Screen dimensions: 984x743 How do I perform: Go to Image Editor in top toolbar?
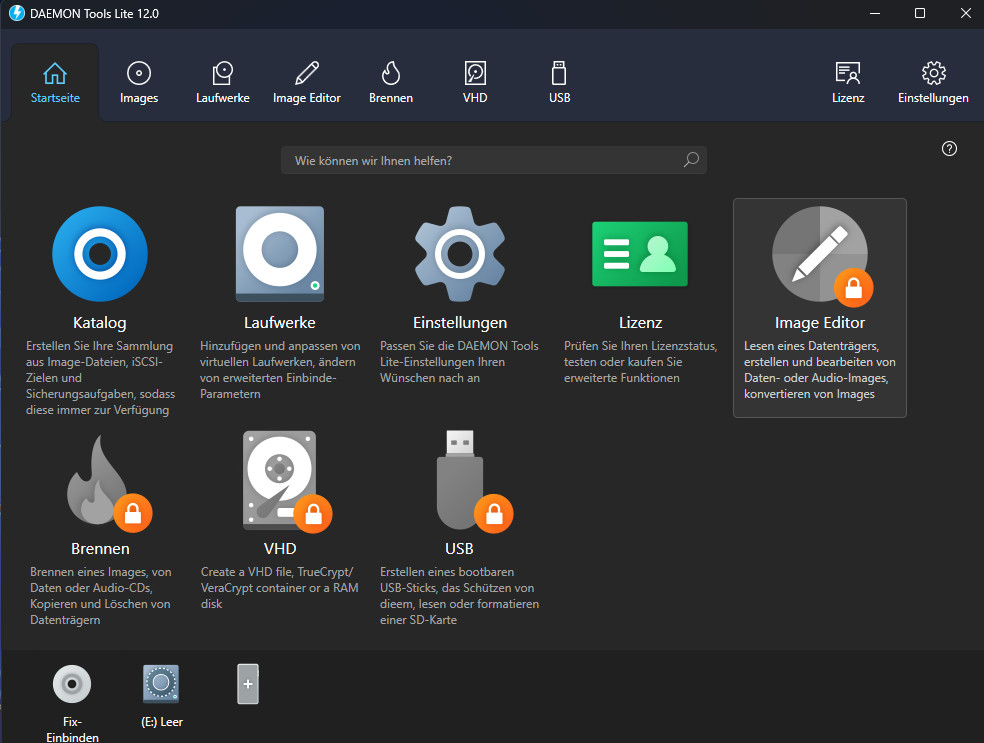[307, 82]
